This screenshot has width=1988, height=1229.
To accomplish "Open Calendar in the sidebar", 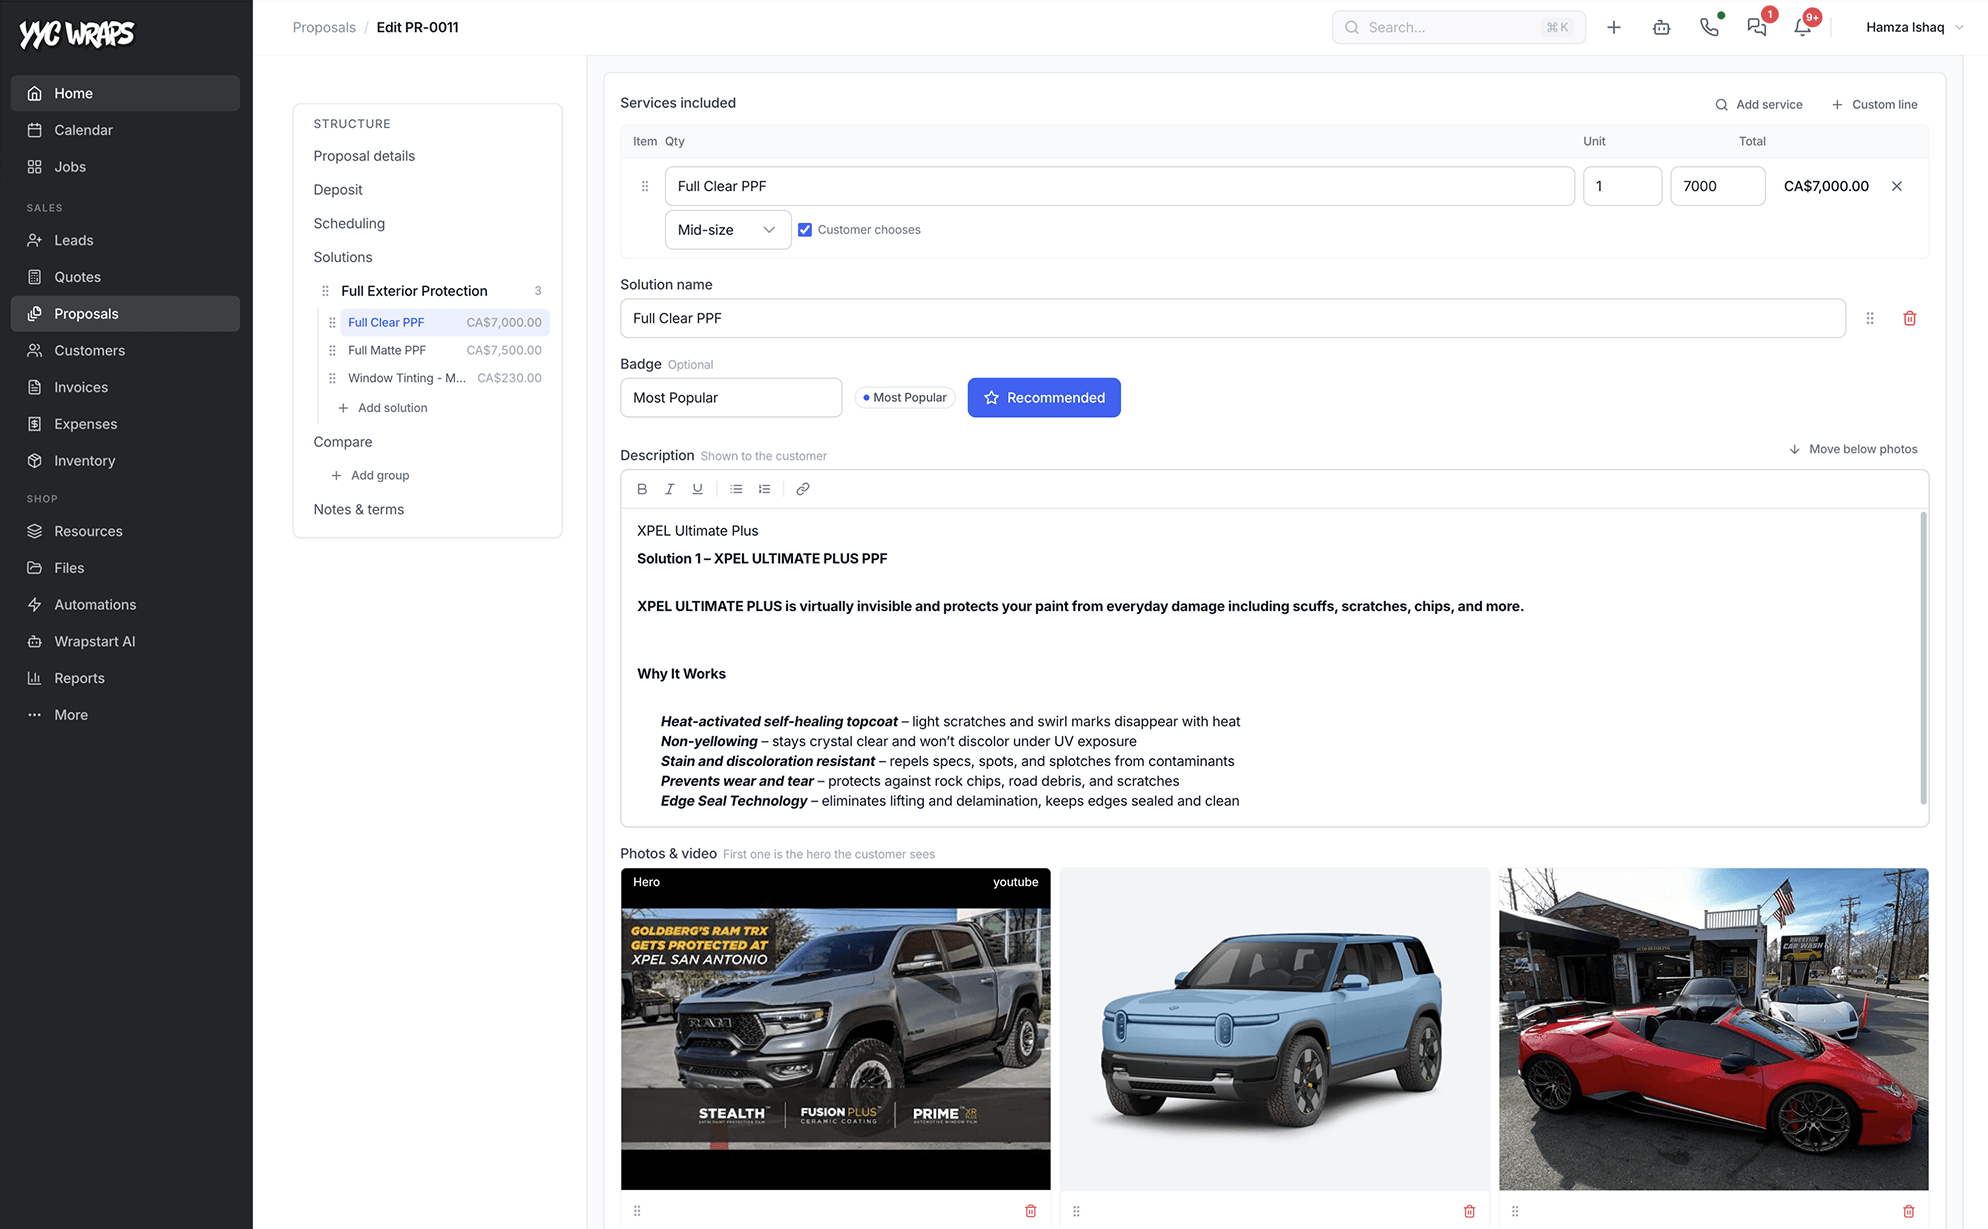I will coord(125,130).
